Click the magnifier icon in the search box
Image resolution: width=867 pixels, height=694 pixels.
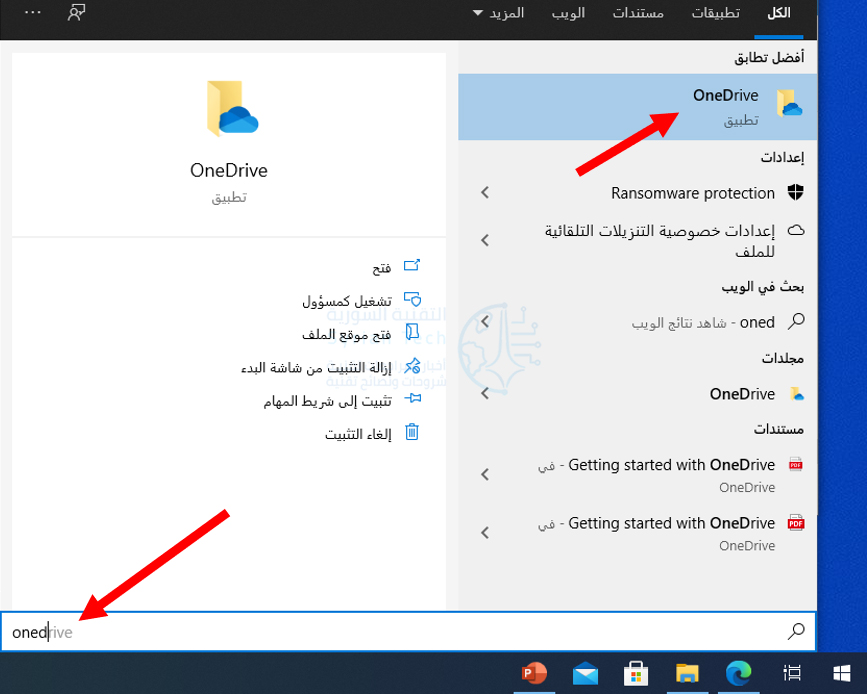796,631
